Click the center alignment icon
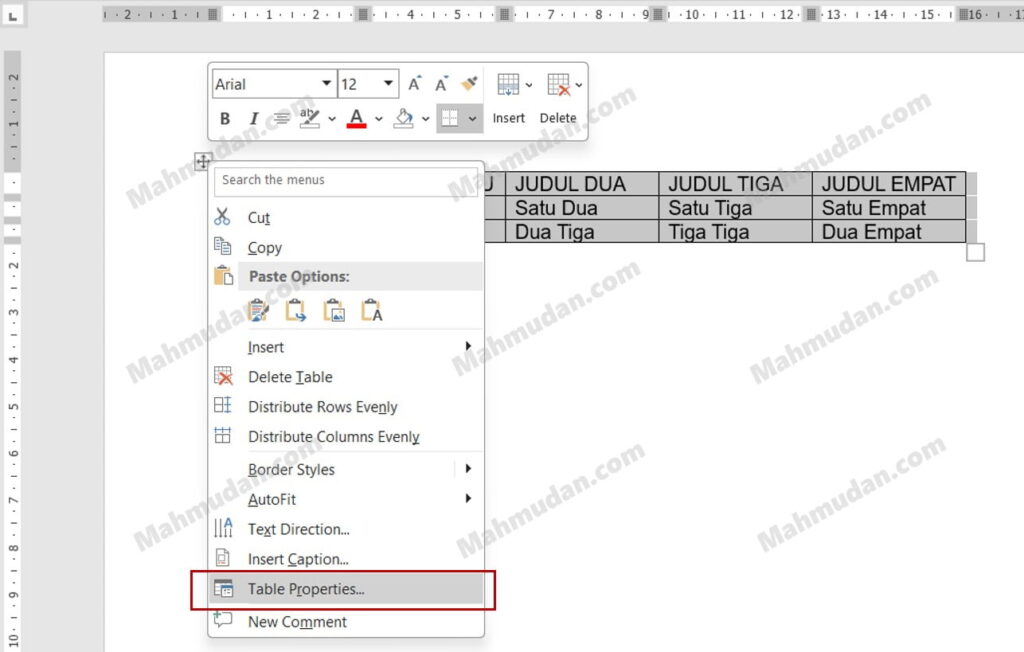The height and width of the screenshot is (652, 1024). click(281, 119)
